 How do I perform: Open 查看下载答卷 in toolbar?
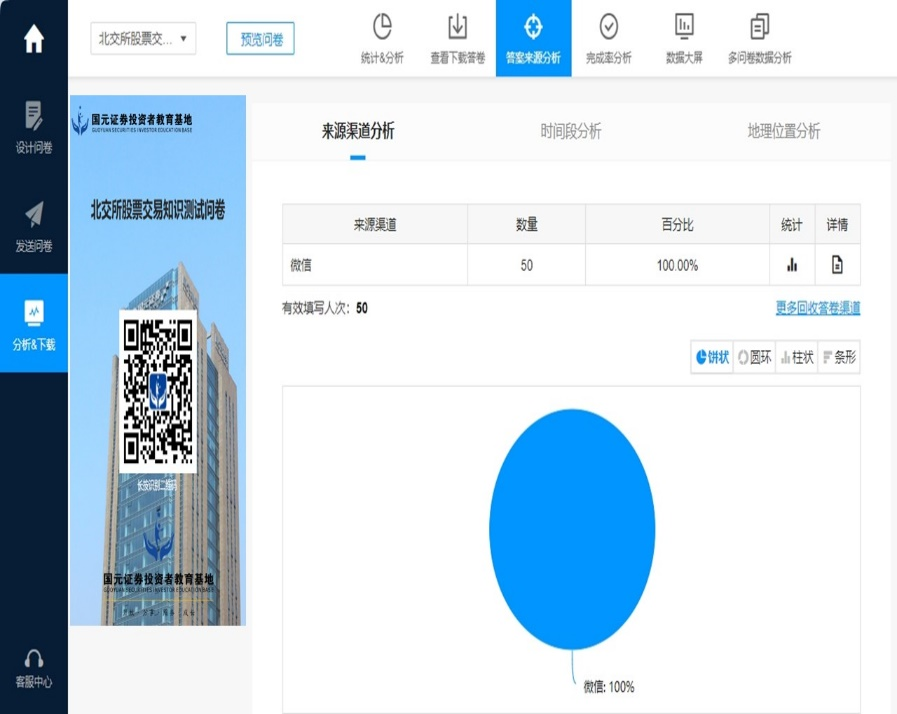coord(457,39)
